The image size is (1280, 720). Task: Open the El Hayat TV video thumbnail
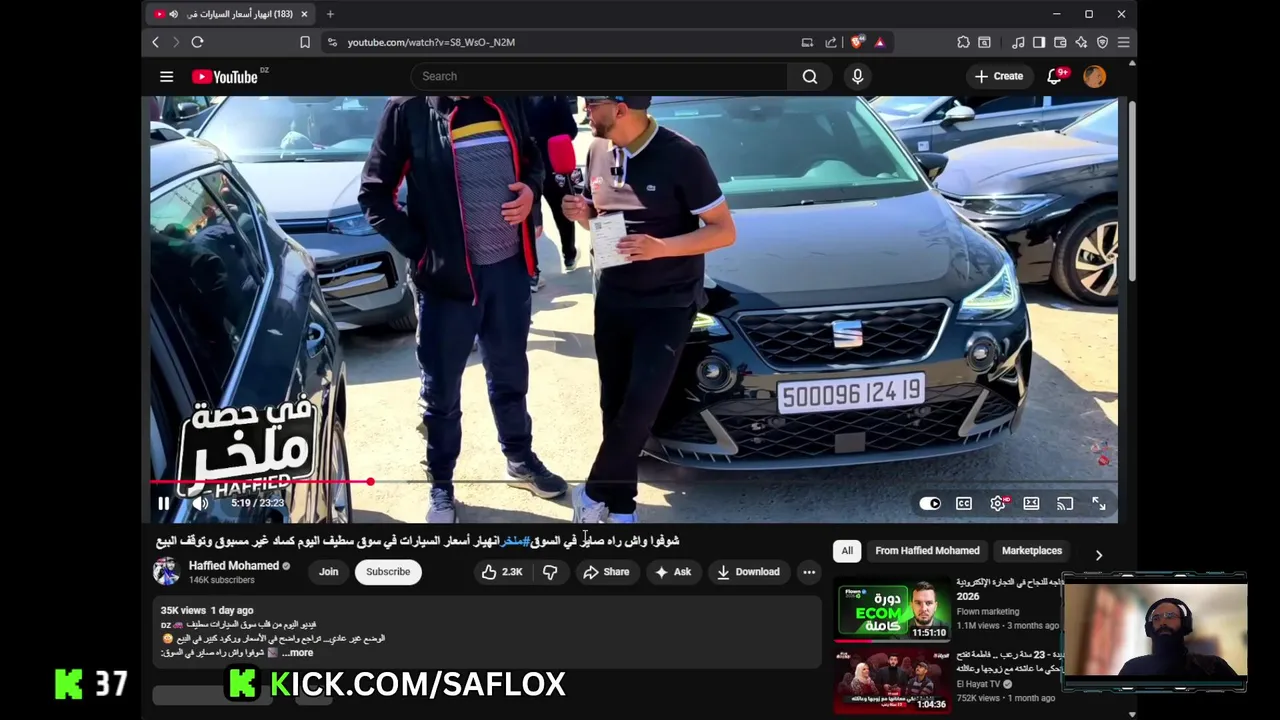click(892, 682)
